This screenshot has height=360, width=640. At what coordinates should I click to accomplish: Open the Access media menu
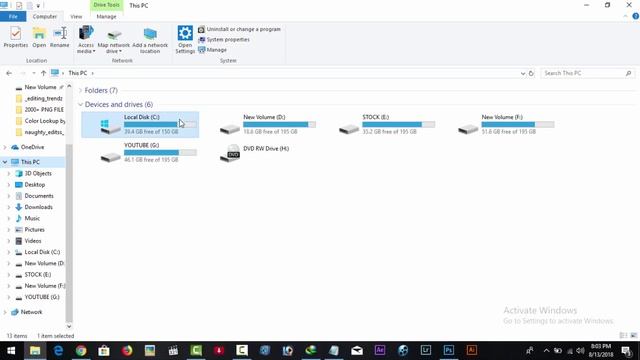click(x=86, y=39)
